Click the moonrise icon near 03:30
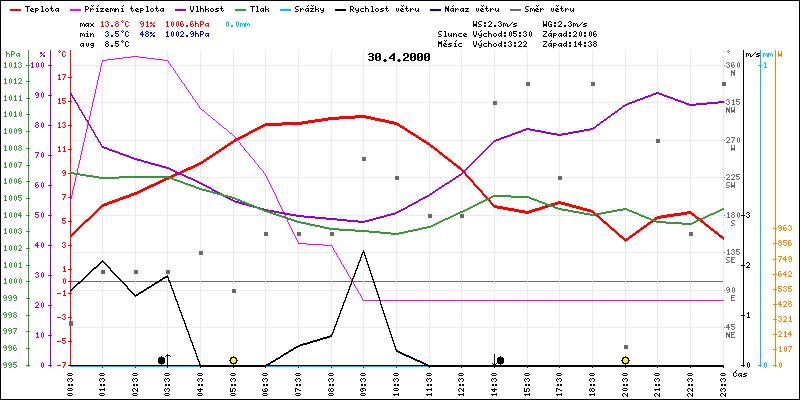The width and height of the screenshot is (800, 400). coord(163,359)
